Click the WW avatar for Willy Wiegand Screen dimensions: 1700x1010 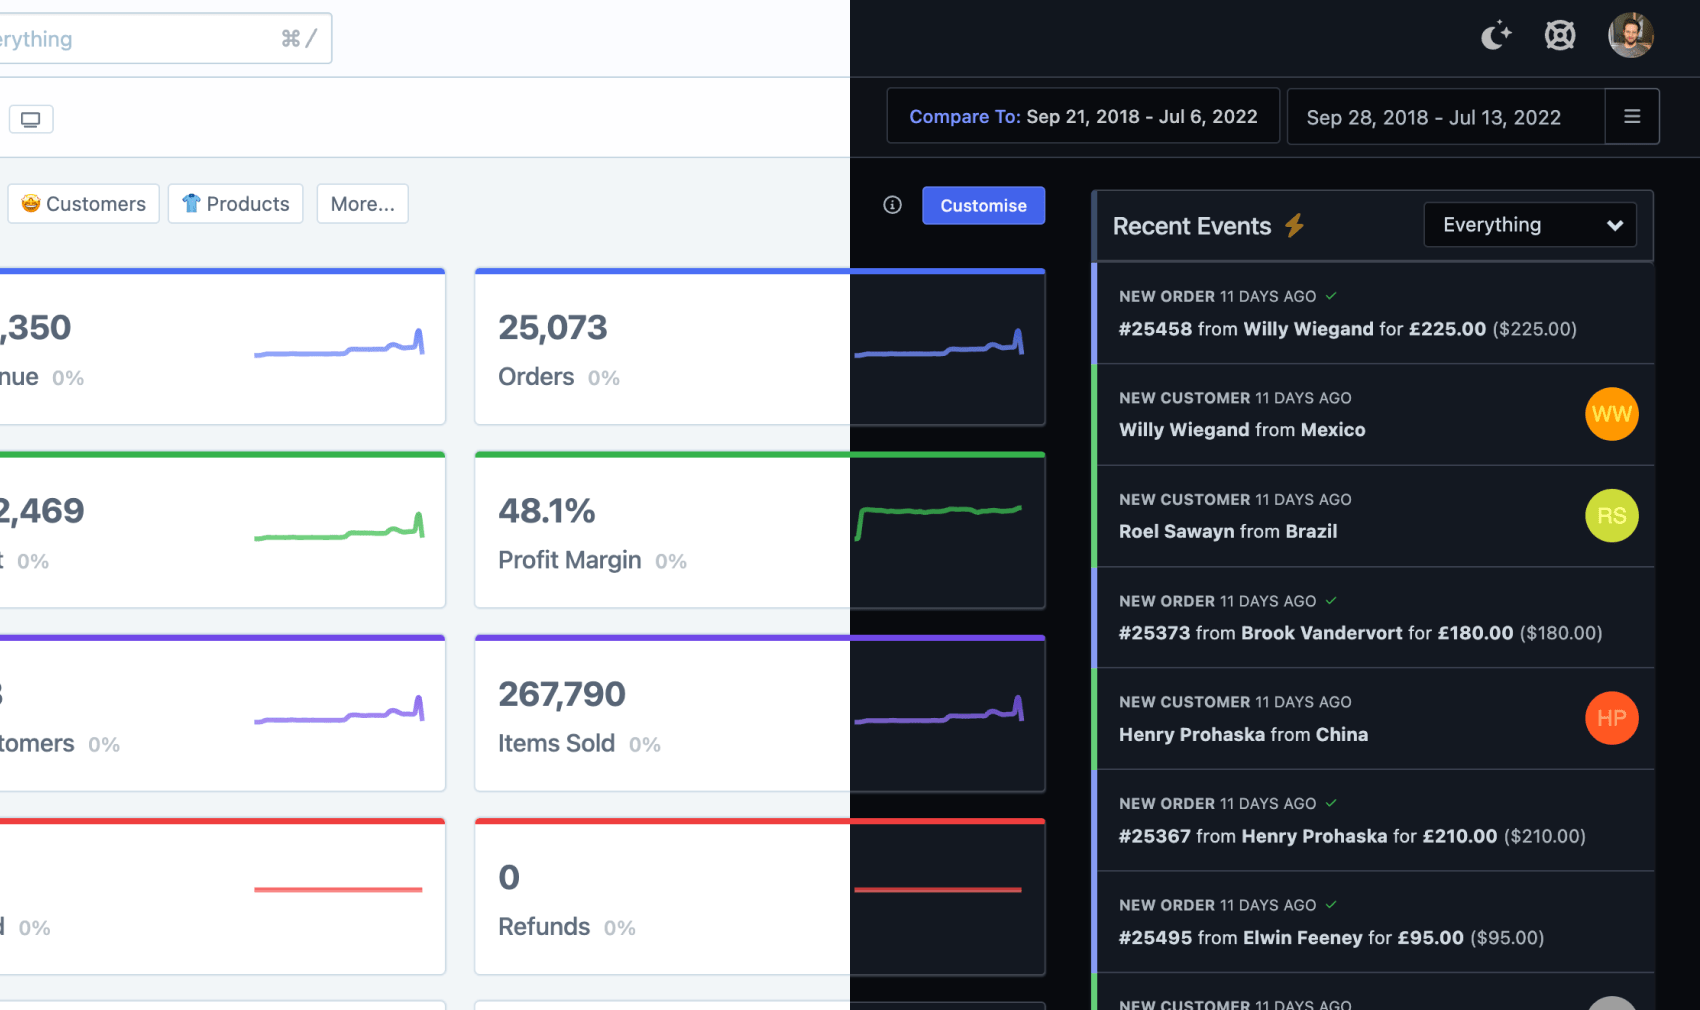pyautogui.click(x=1611, y=414)
